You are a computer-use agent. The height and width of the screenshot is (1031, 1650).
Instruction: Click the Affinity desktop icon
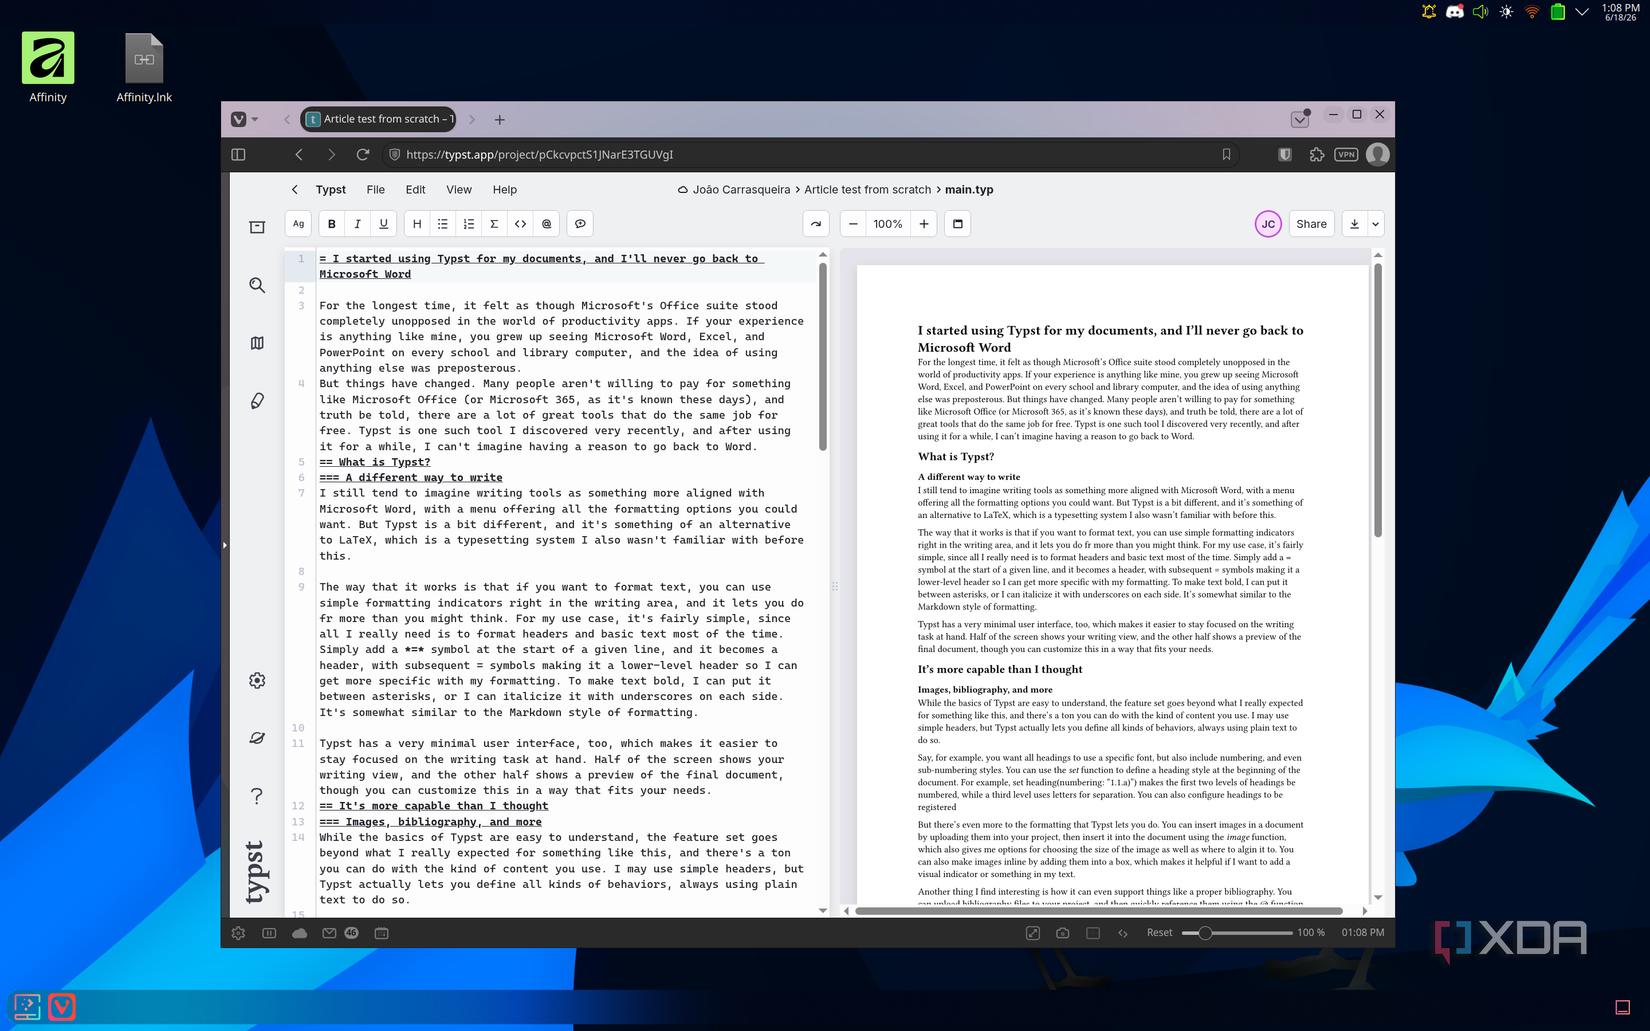click(x=48, y=67)
